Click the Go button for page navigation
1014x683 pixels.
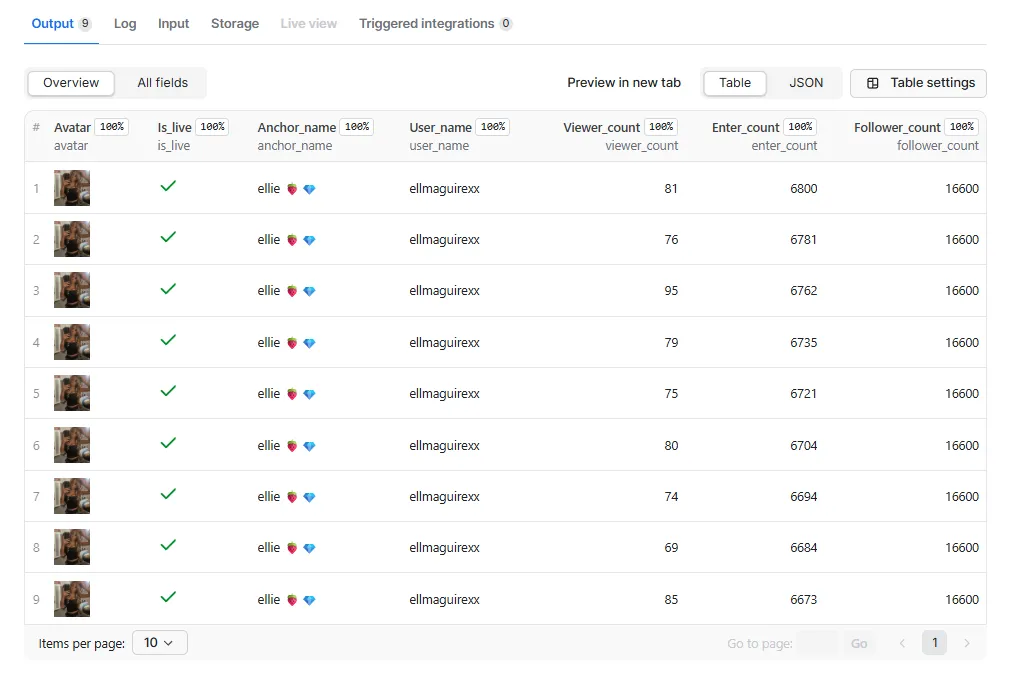click(859, 643)
